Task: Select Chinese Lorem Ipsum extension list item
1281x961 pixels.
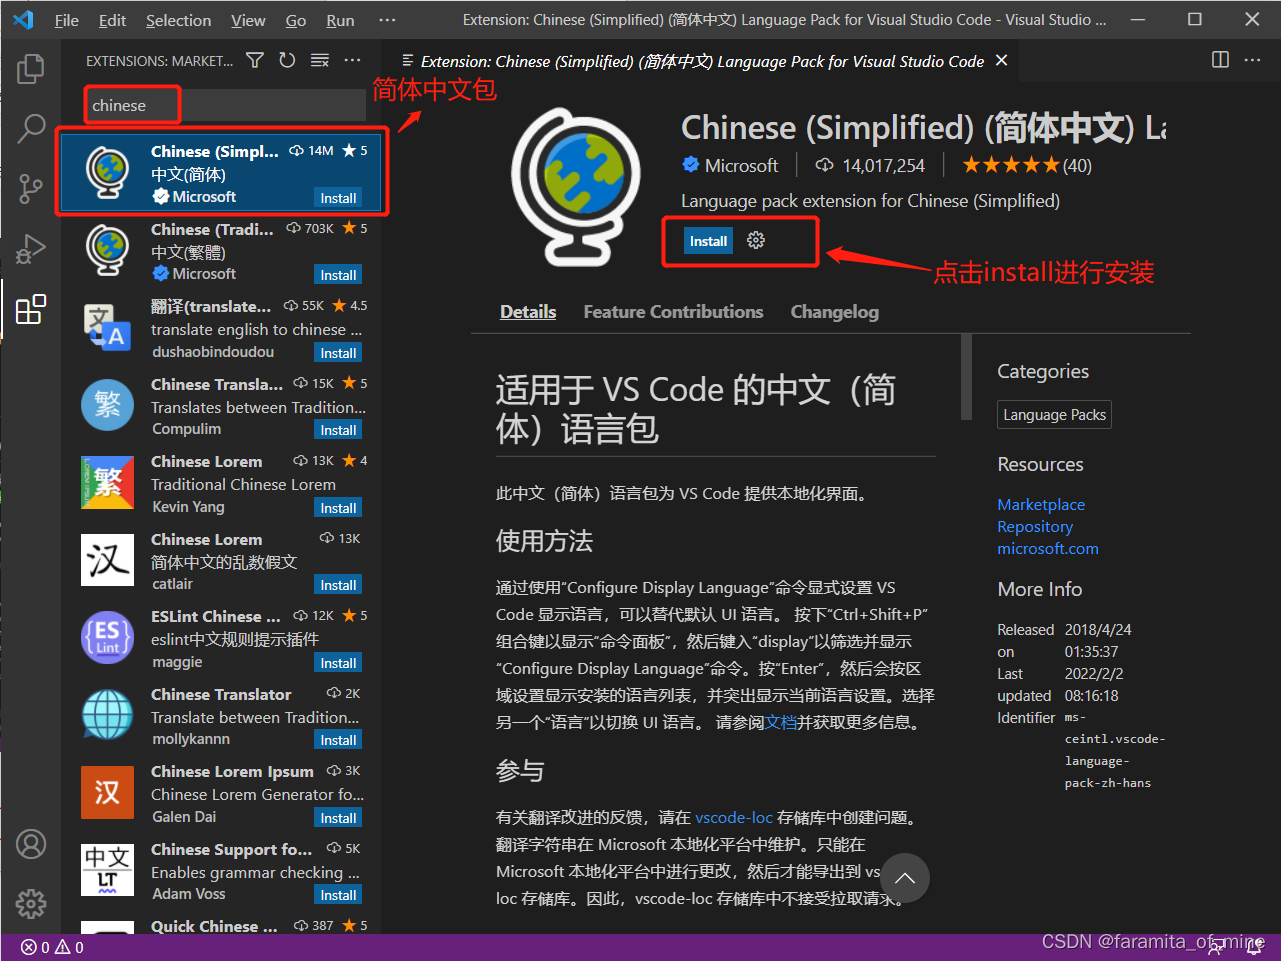Action: click(x=222, y=793)
